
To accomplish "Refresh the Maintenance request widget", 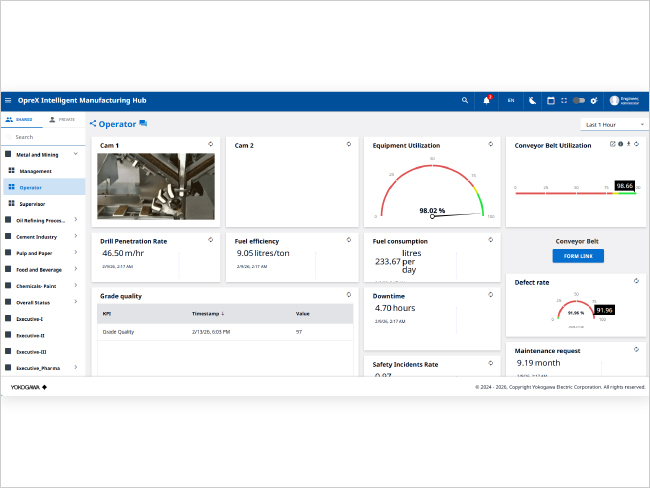I will coord(636,350).
